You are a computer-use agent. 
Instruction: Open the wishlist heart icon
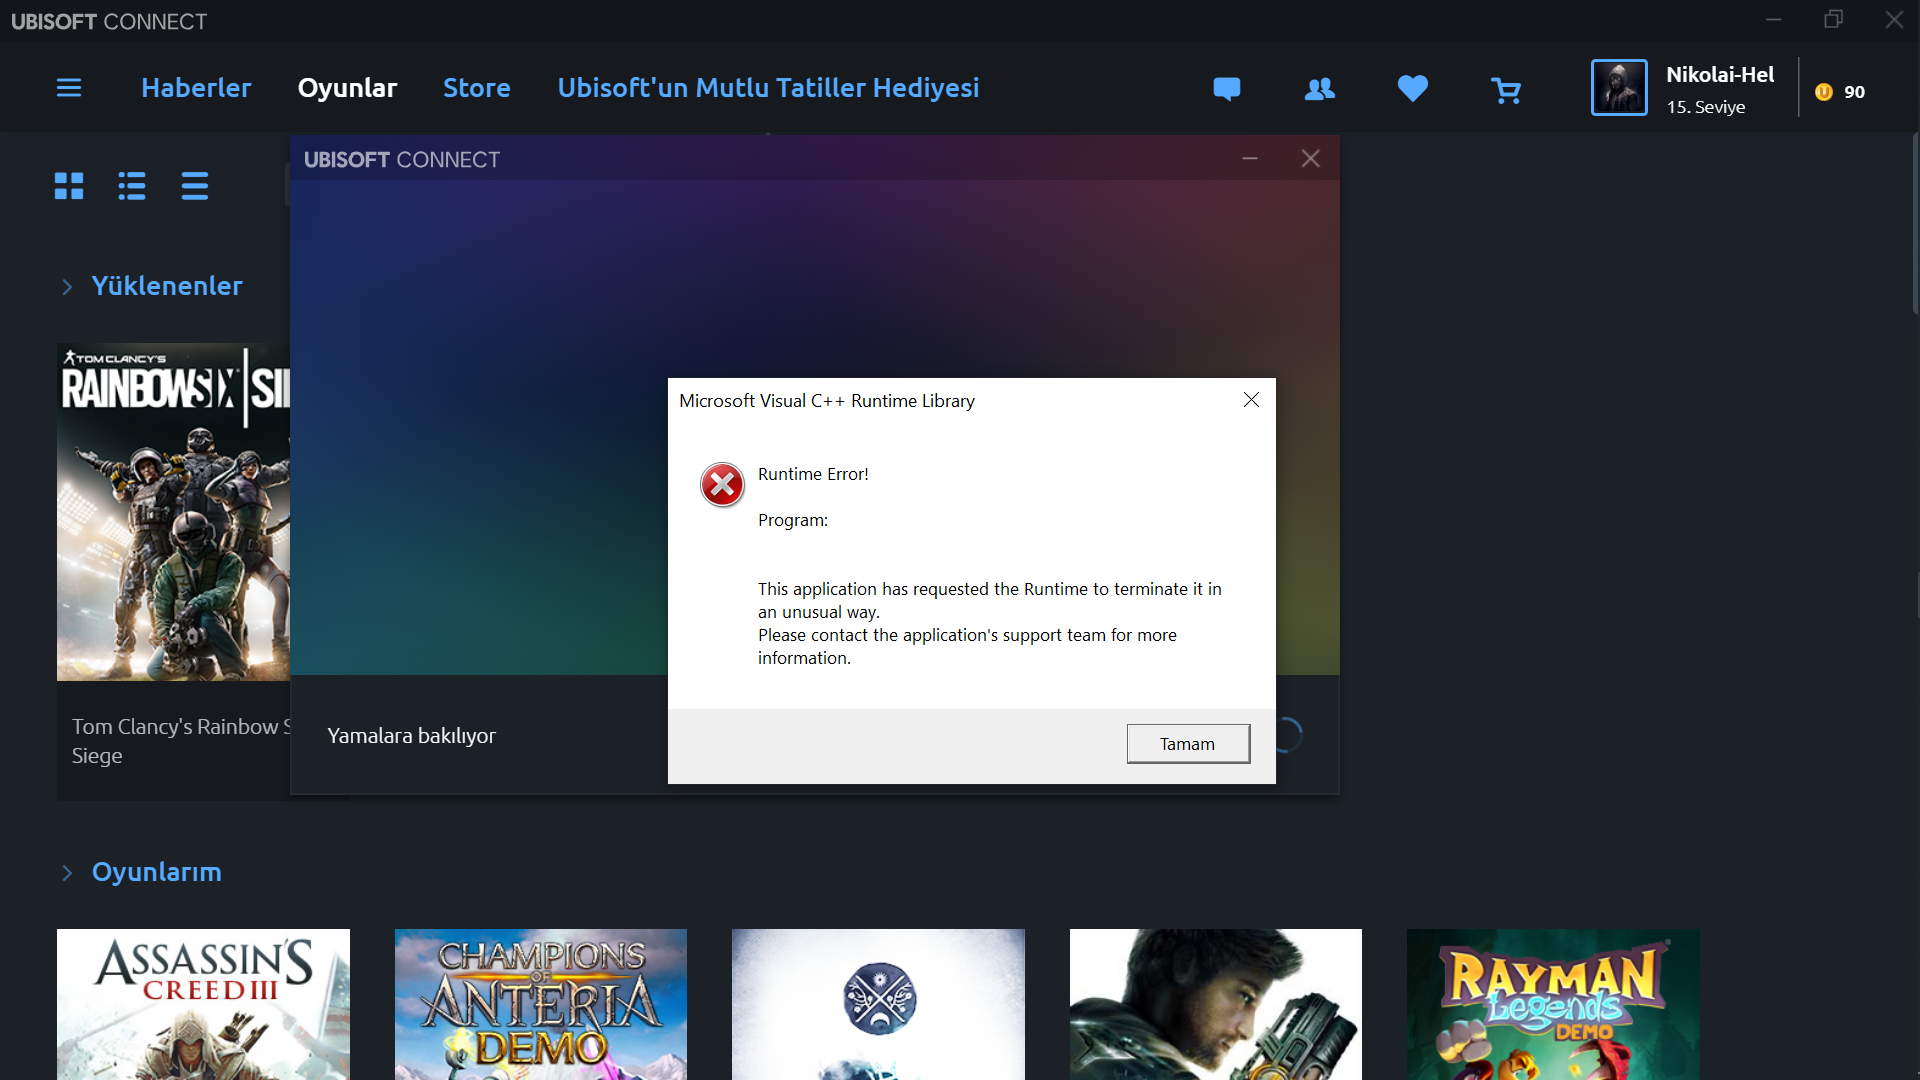(1412, 89)
